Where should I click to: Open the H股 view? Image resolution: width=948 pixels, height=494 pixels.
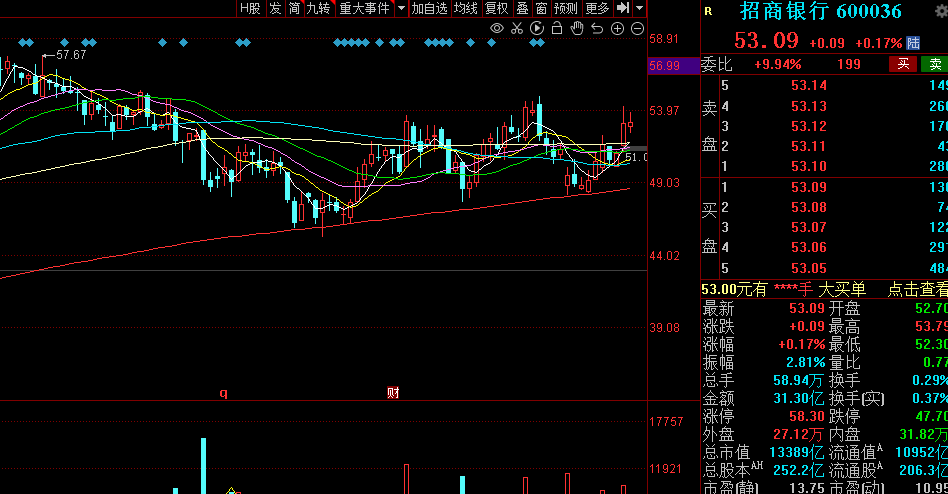[x=250, y=8]
